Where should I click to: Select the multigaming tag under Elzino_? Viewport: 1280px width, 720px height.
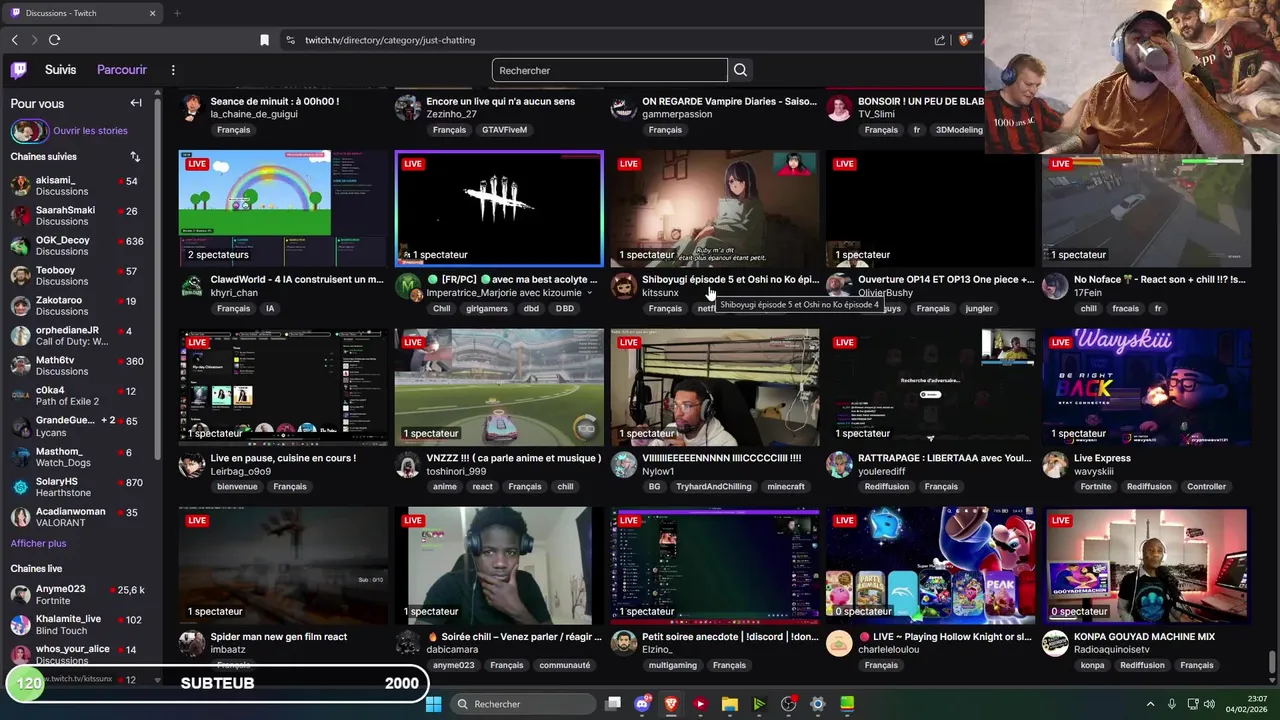pos(672,665)
